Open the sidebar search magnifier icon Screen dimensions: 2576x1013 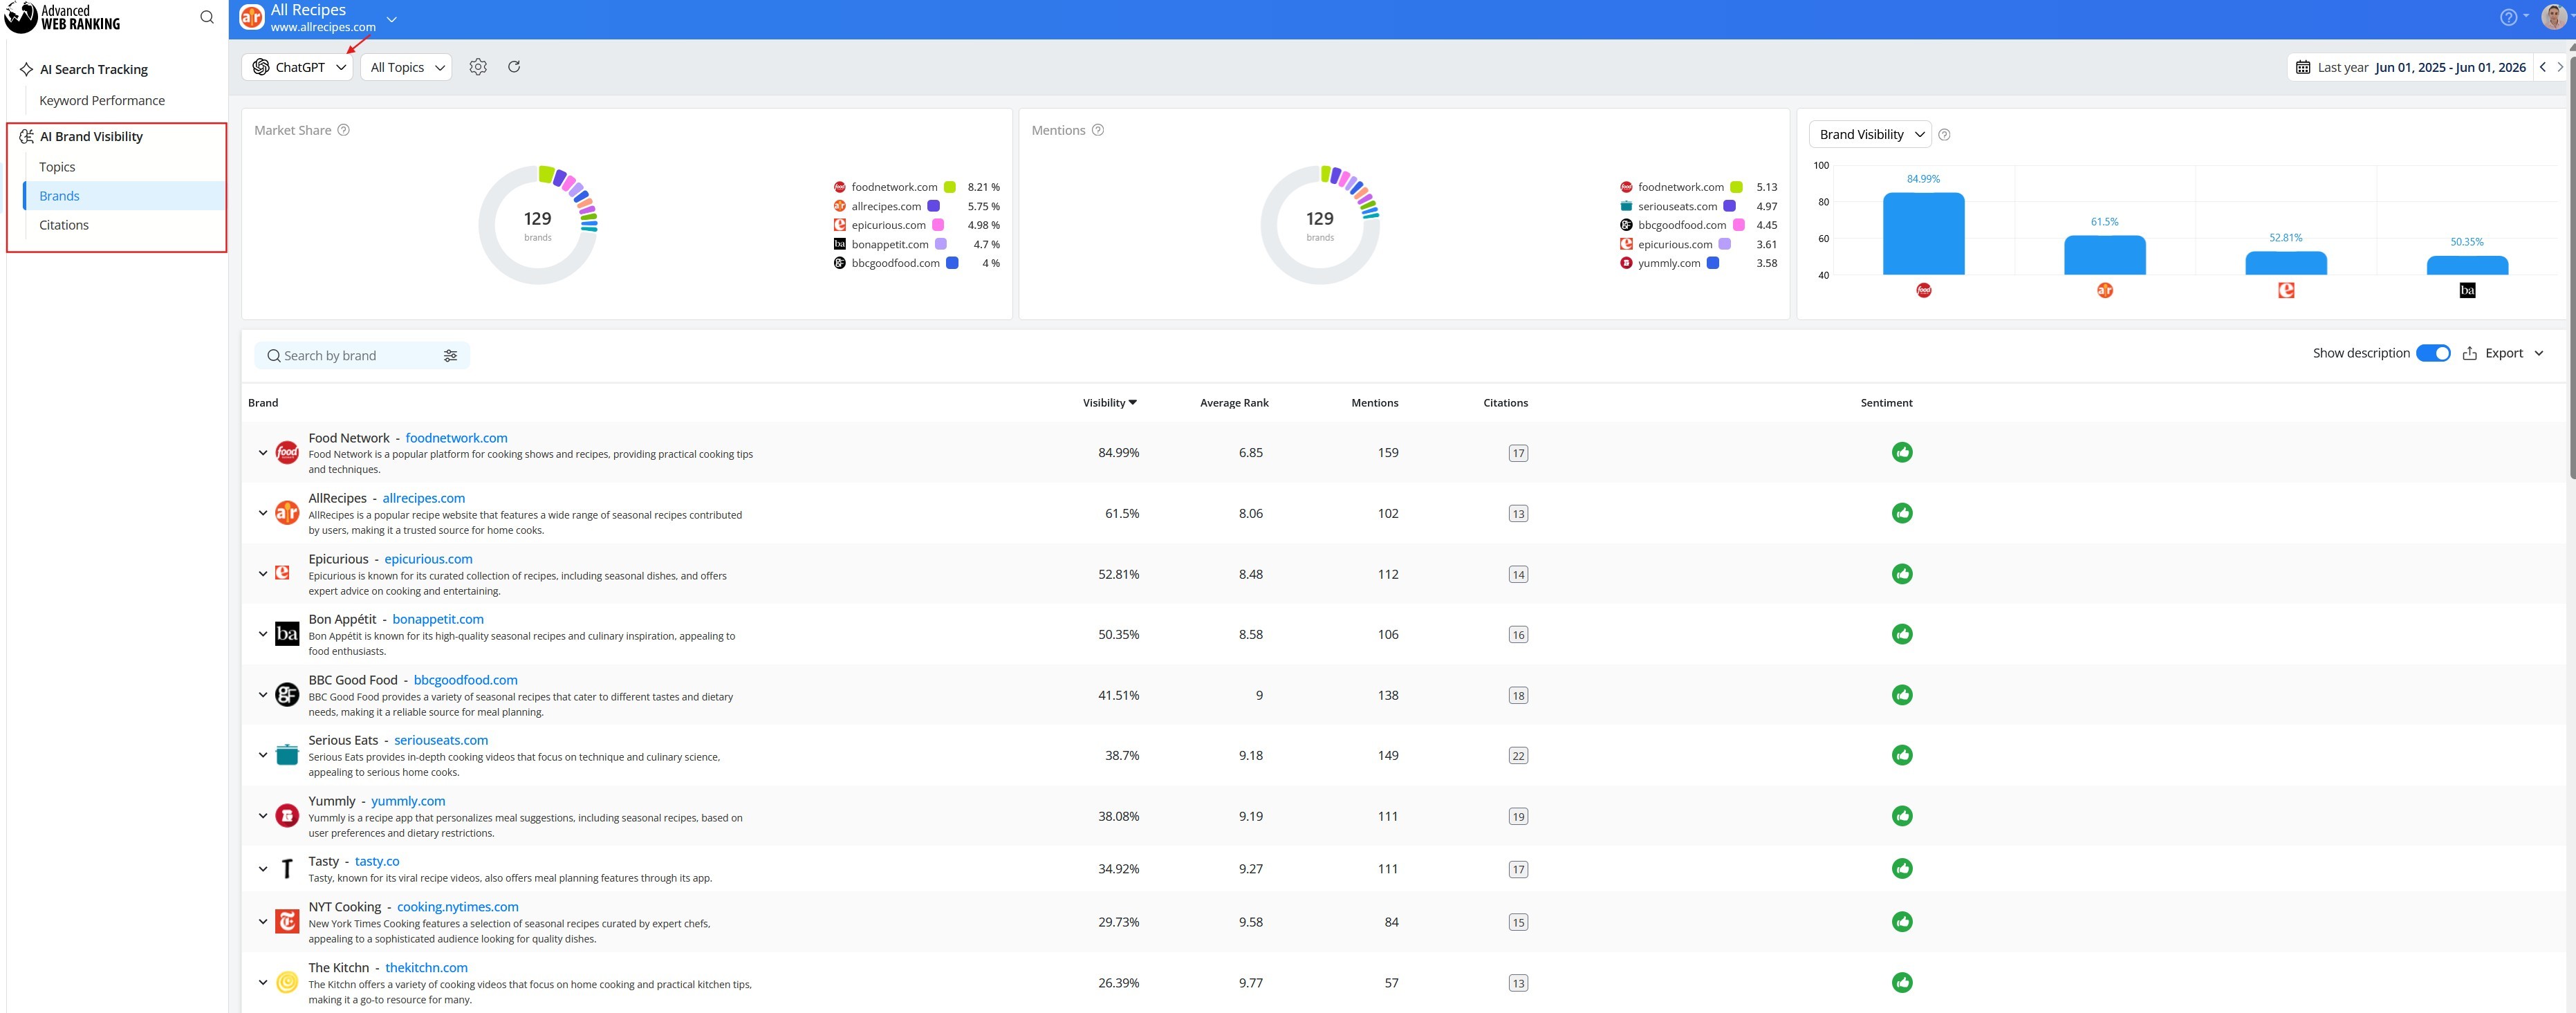207,17
